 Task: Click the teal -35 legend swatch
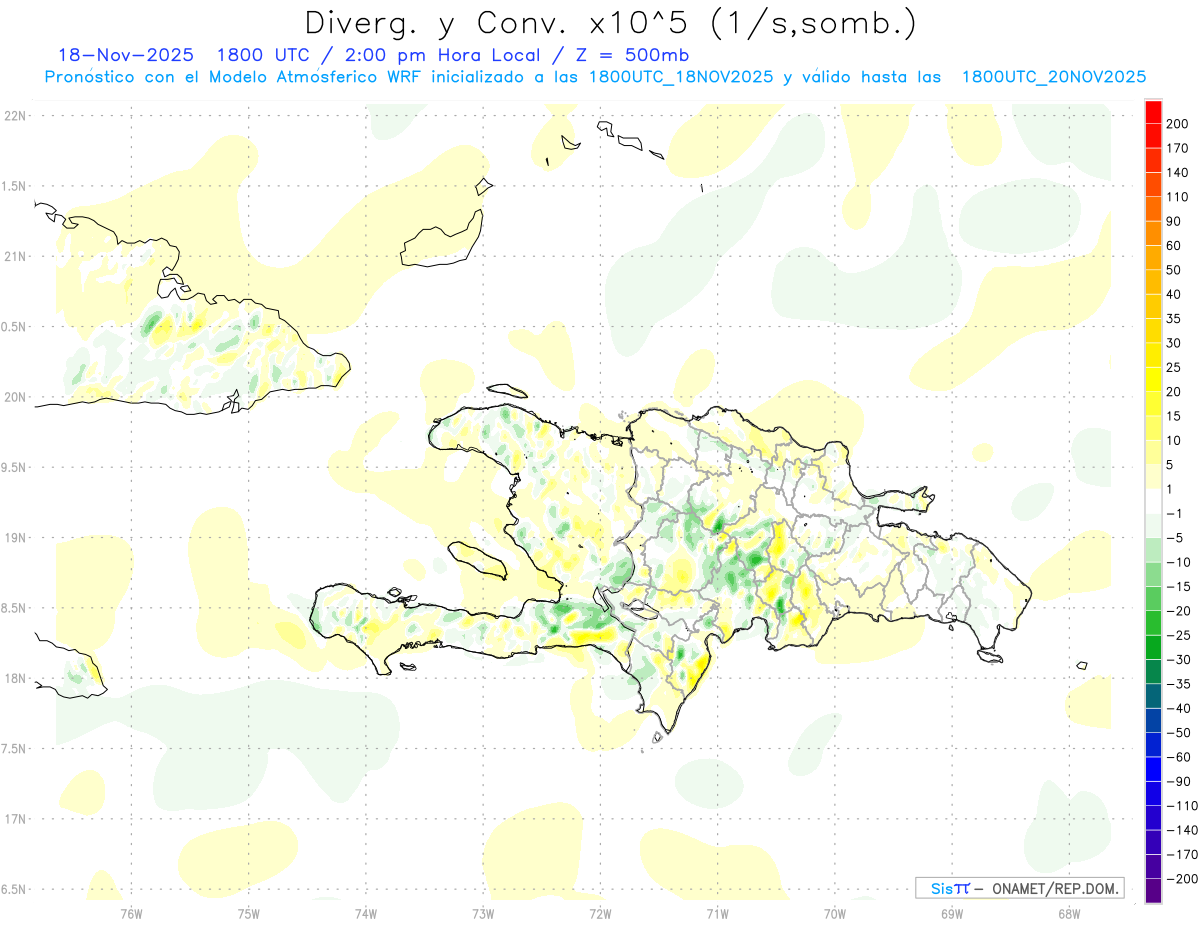[1153, 695]
